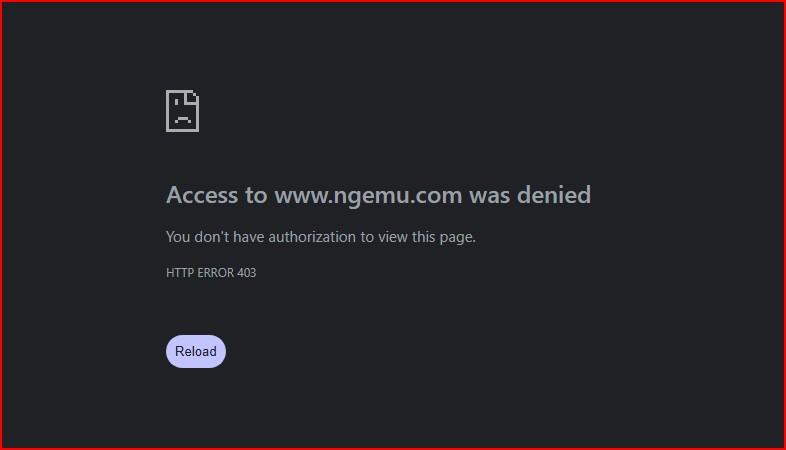Viewport: 786px width, 450px height.
Task: Click the word 'don't' in the message
Action: click(212, 237)
